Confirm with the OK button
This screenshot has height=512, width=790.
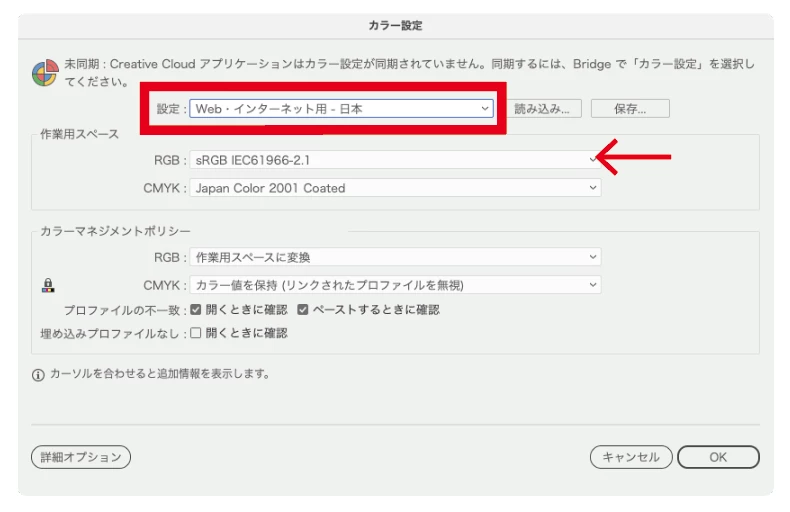click(x=718, y=457)
